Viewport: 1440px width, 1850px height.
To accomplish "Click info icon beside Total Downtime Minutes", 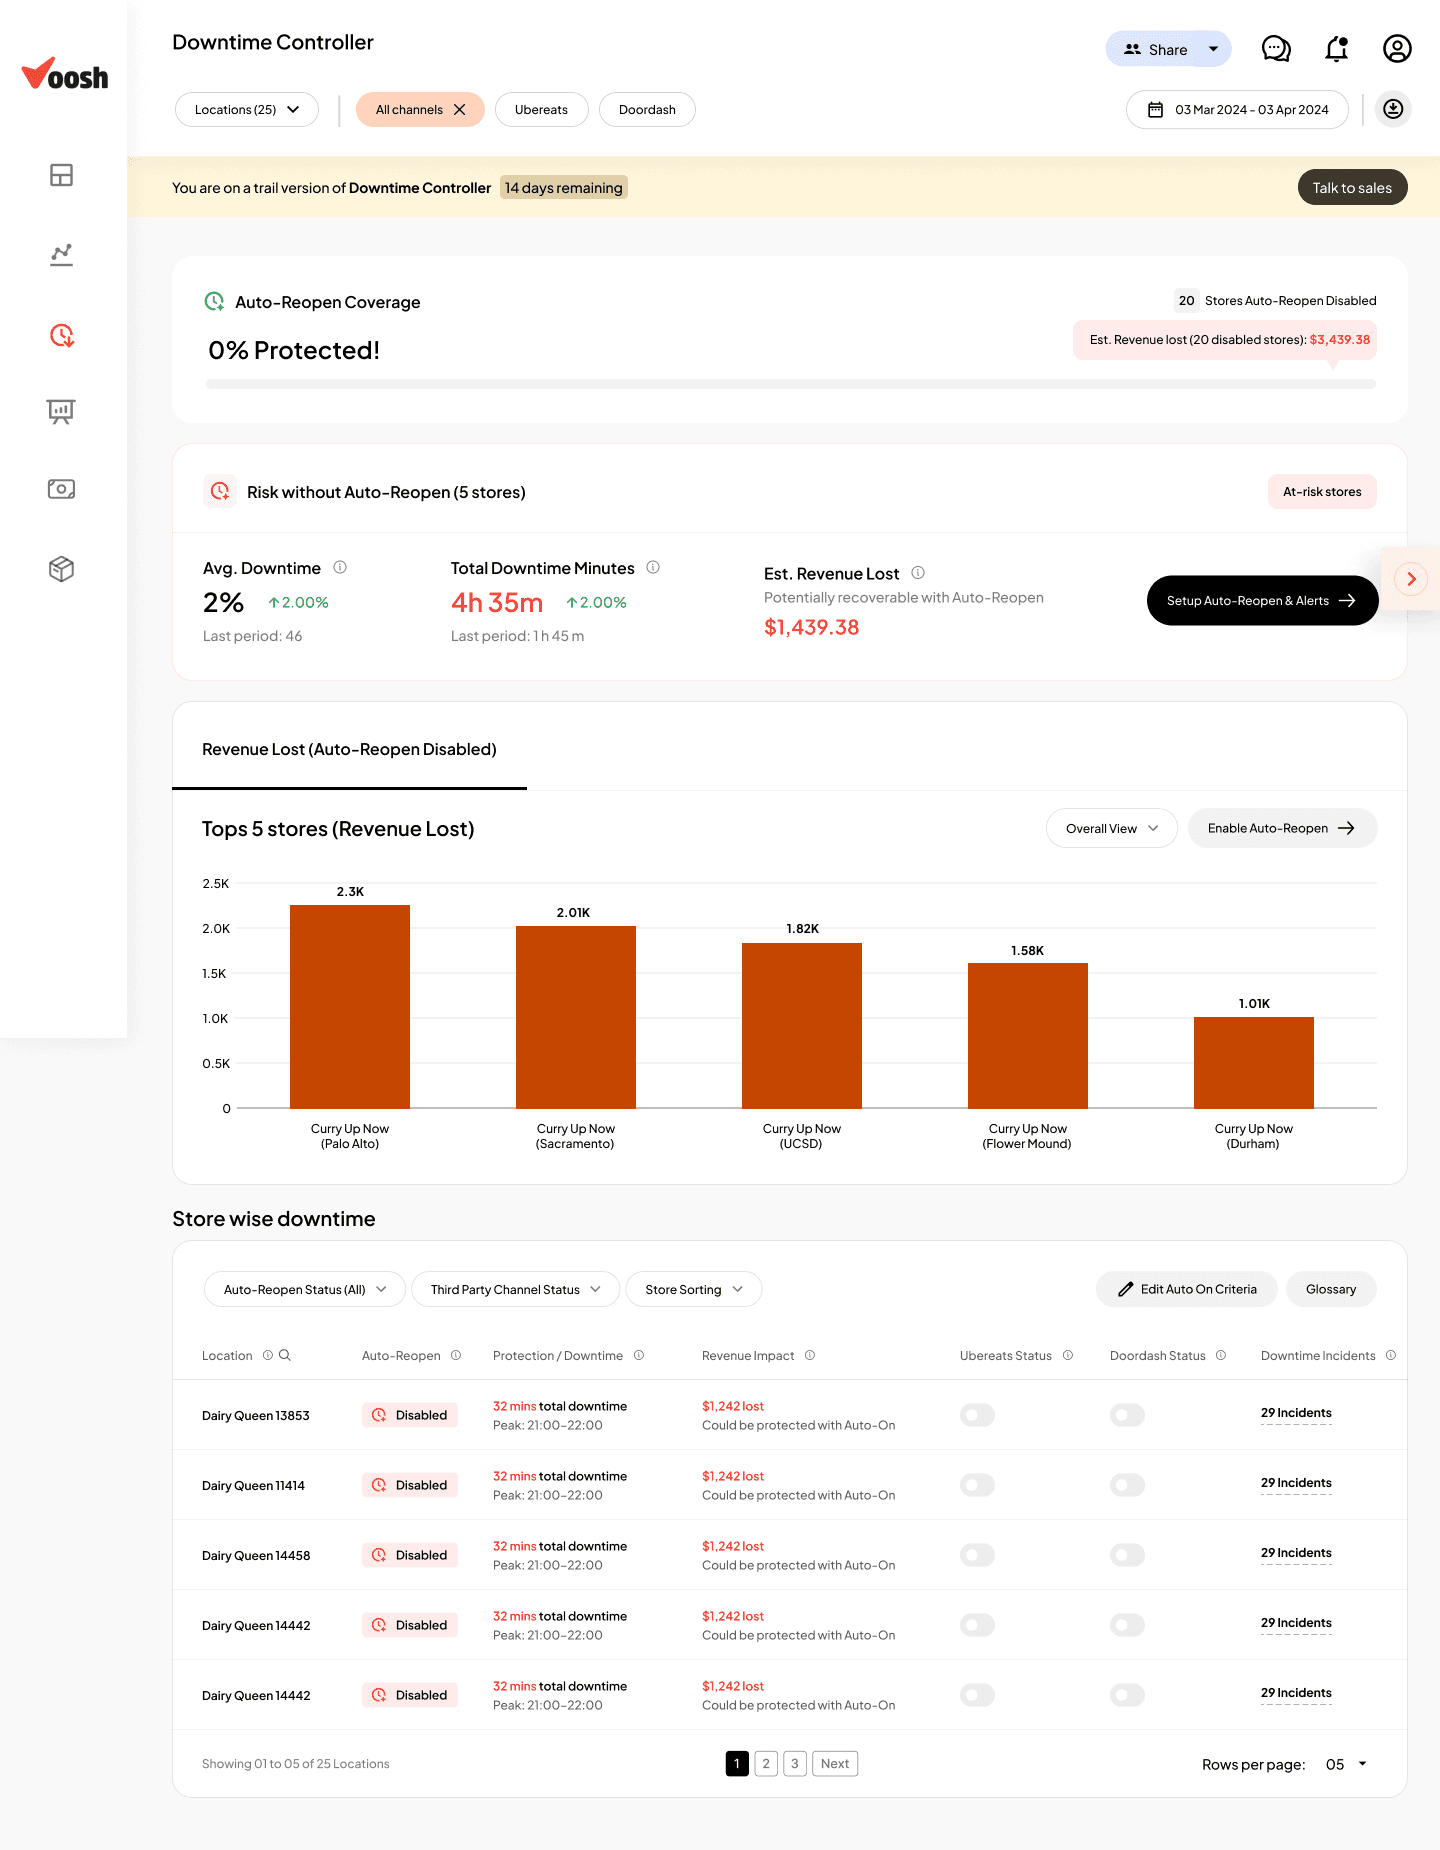I will (x=653, y=567).
